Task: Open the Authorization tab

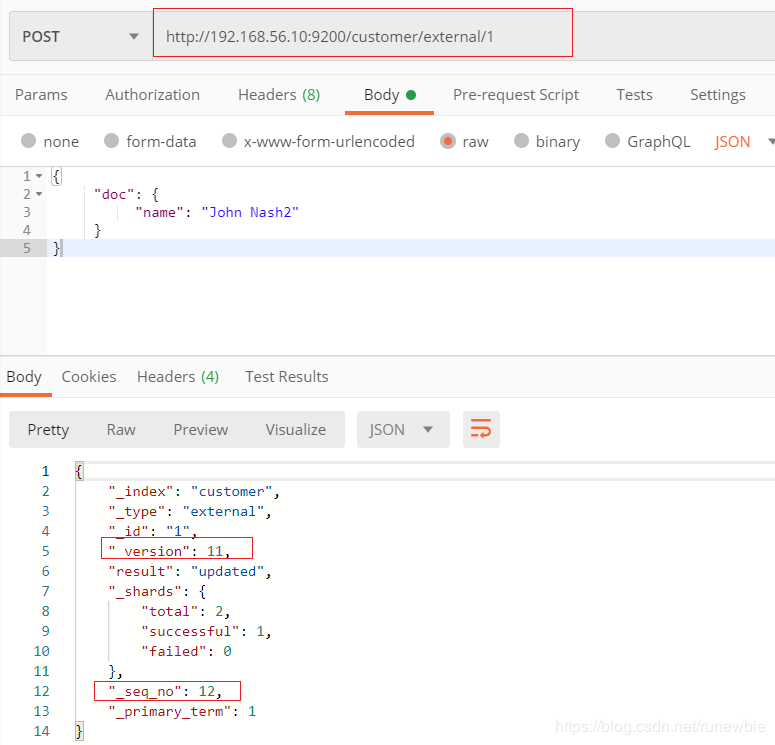Action: point(152,95)
